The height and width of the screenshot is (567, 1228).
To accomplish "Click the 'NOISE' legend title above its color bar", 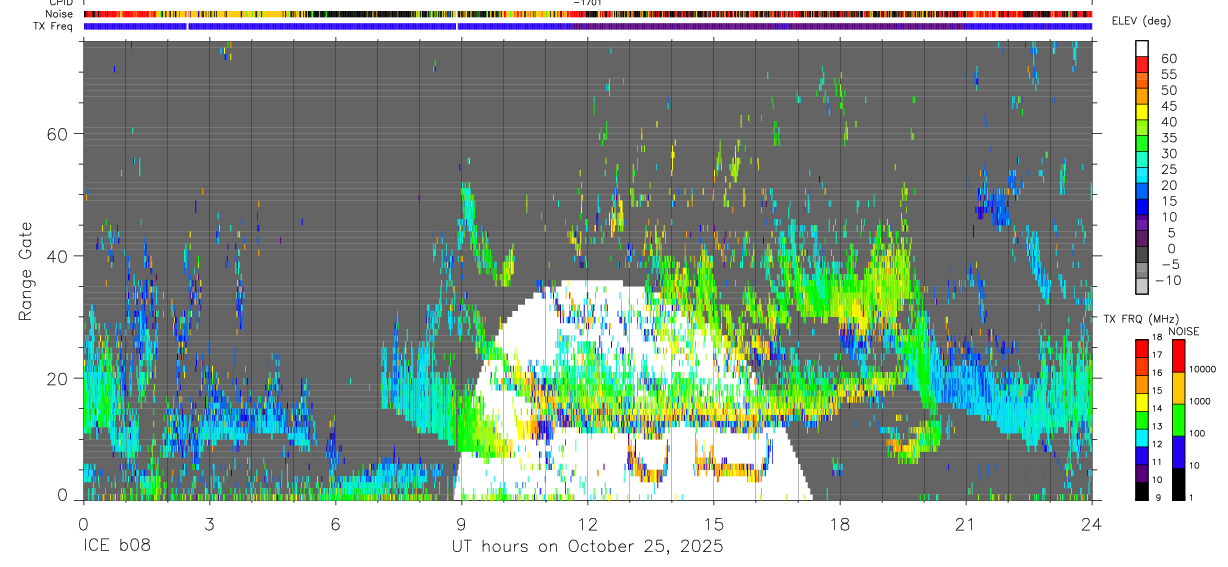I will [x=1184, y=331].
